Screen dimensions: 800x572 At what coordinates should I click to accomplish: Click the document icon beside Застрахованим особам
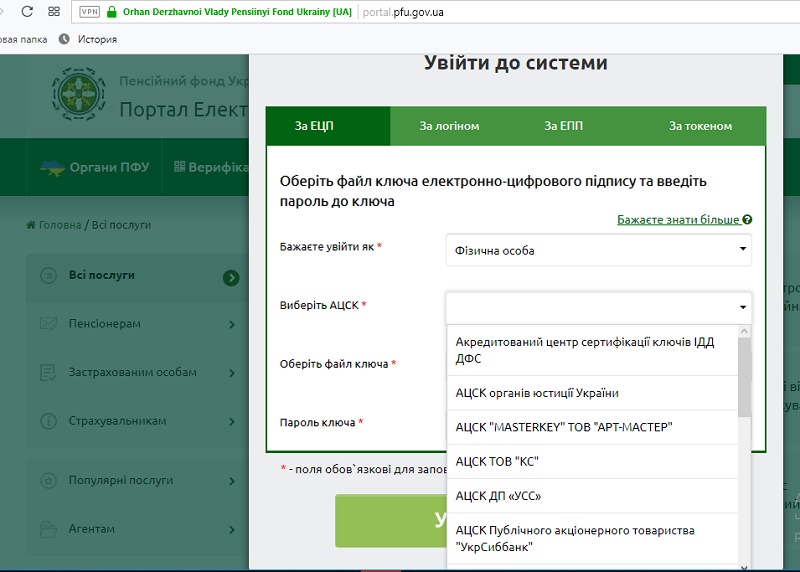[47, 372]
